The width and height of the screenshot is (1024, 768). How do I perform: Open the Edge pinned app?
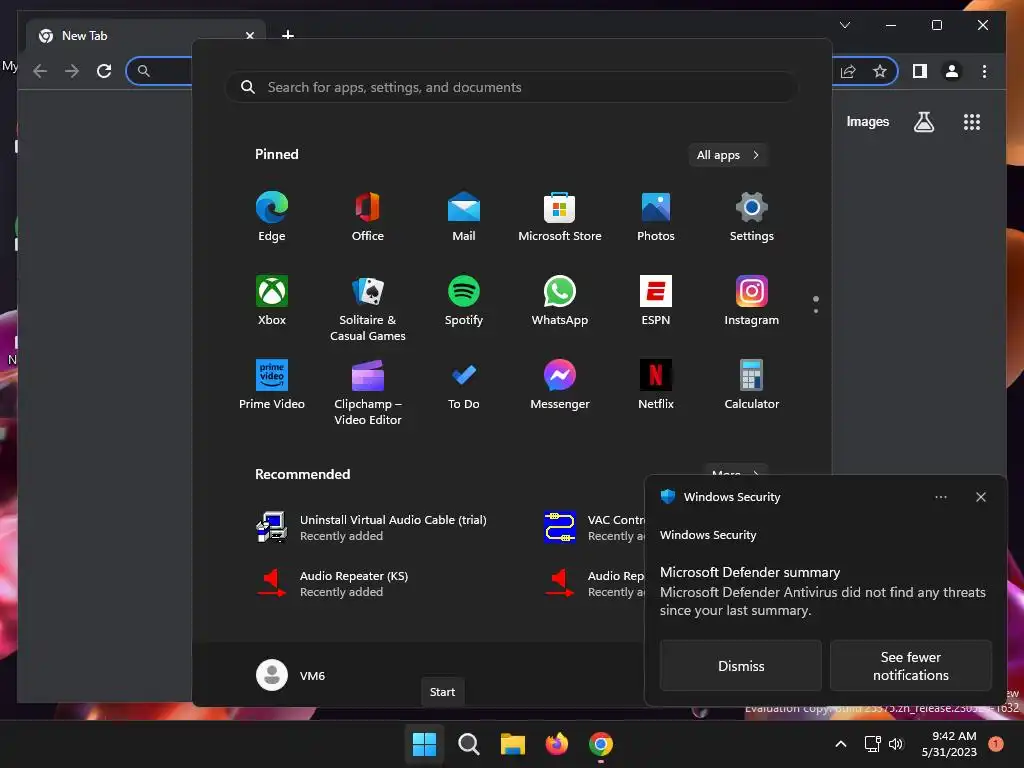(x=272, y=217)
